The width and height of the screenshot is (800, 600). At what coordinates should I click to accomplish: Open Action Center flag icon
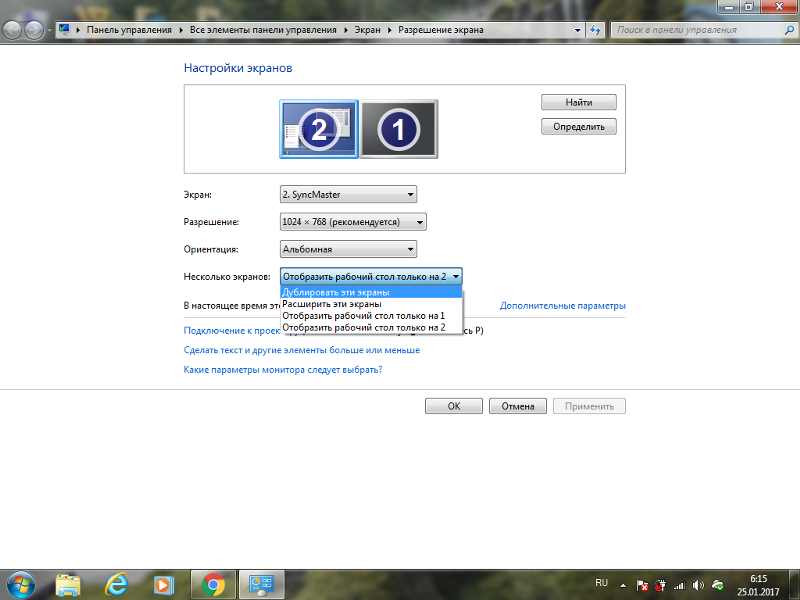tap(642, 585)
